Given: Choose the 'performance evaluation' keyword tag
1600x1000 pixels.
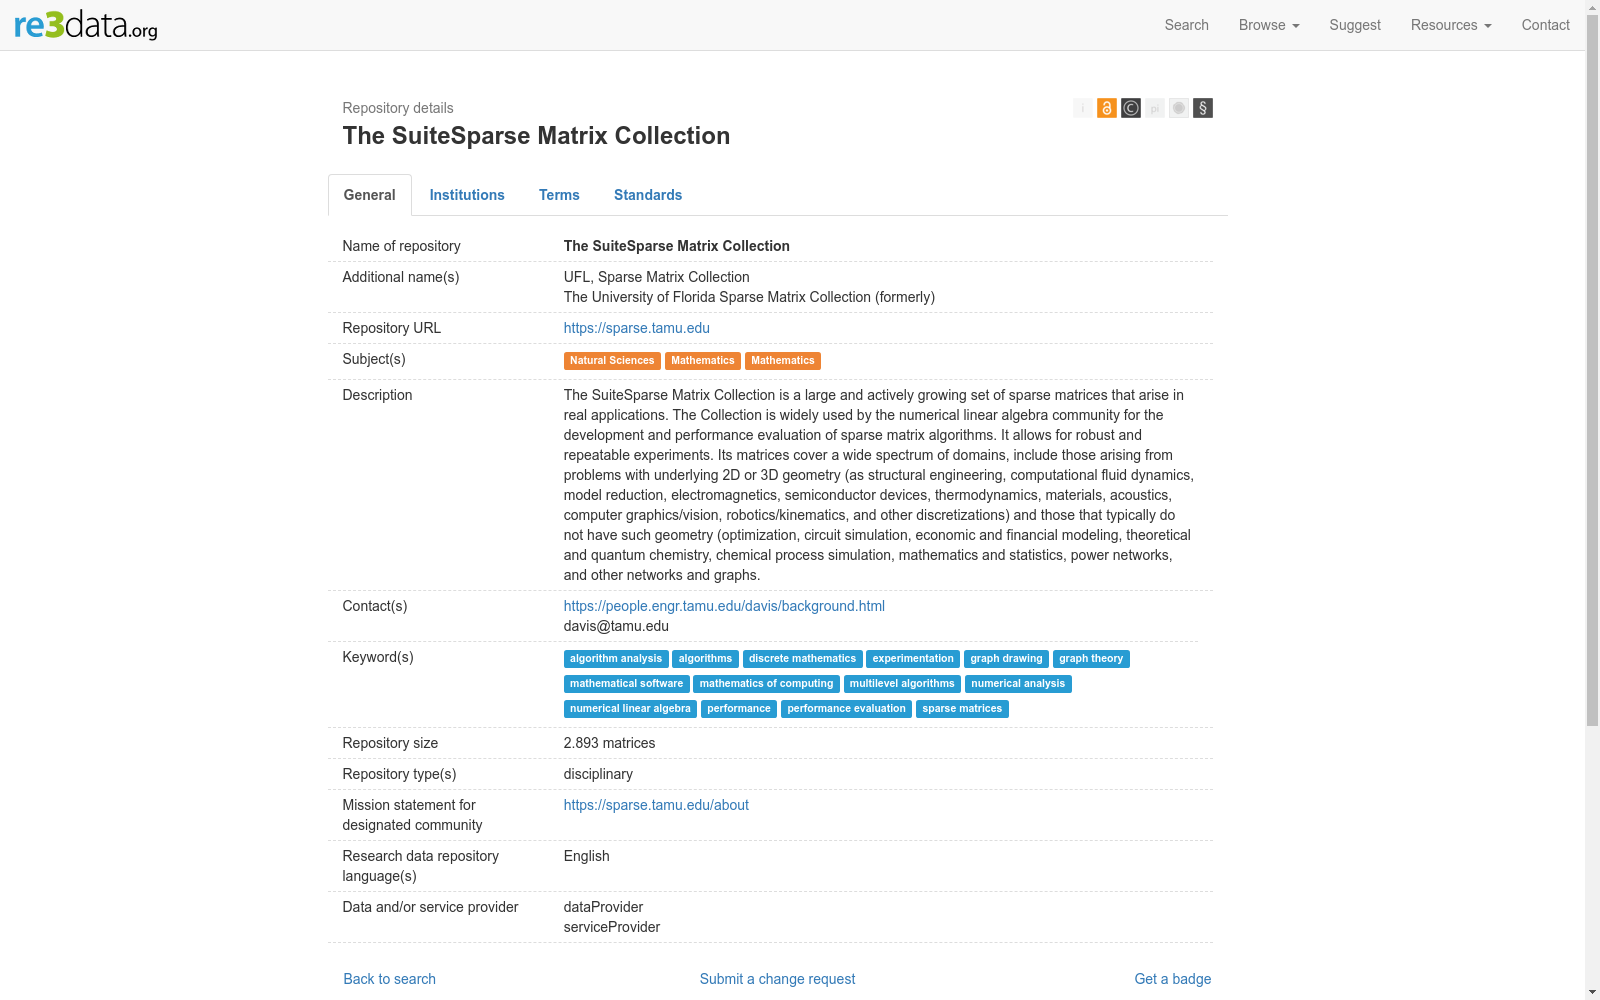Looking at the screenshot, I should pos(846,709).
